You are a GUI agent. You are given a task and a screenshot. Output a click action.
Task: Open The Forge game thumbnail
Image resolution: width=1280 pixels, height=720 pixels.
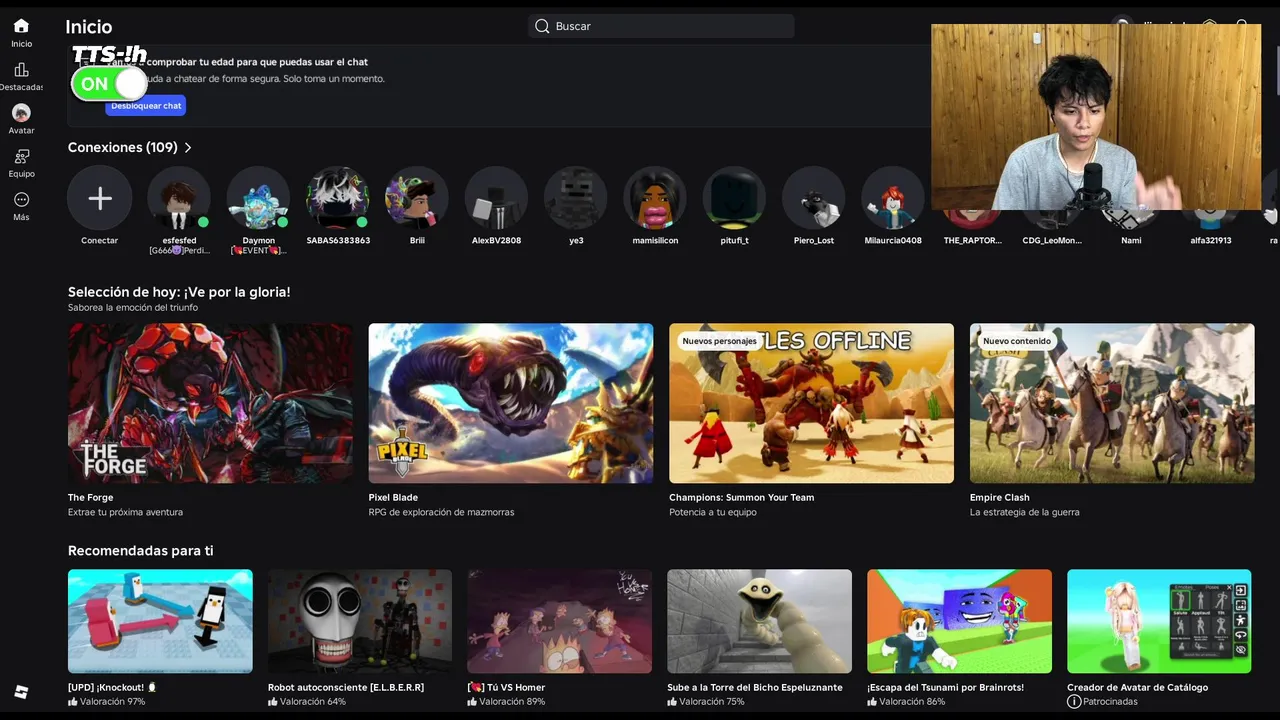click(210, 403)
